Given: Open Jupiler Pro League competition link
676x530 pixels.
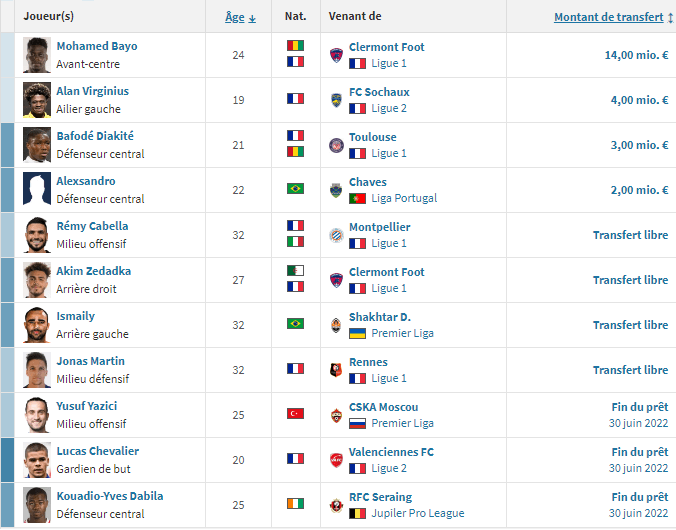Looking at the screenshot, I should [418, 513].
